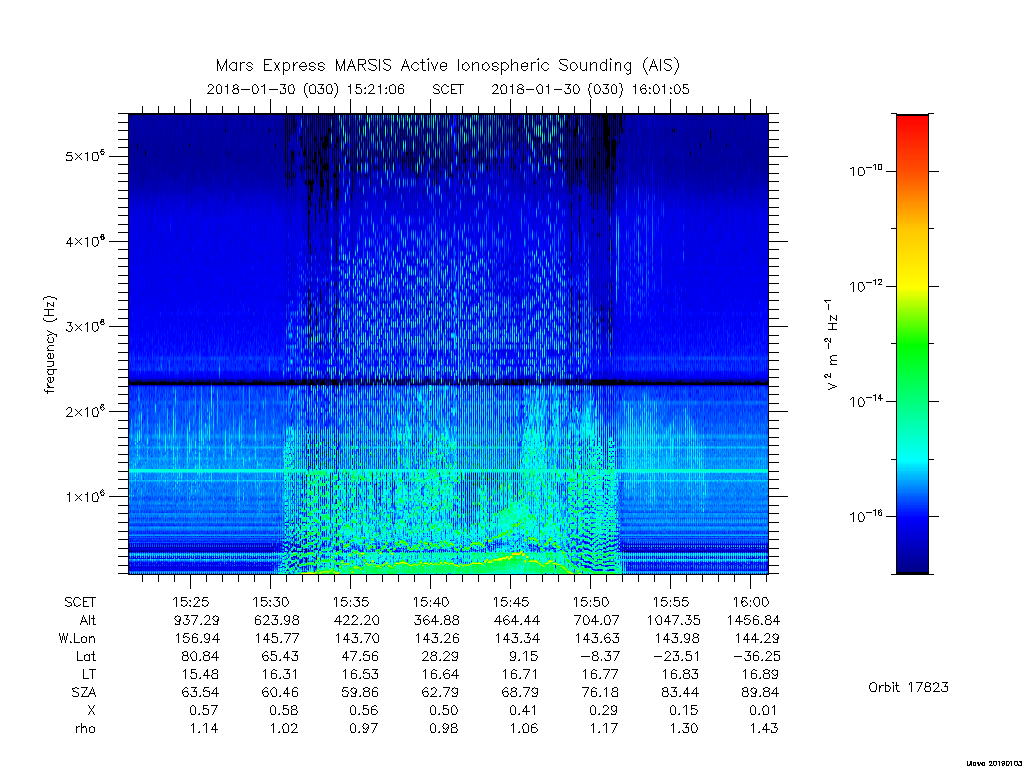Click the 'frequency (Hz)' axis label

(x=50, y=345)
